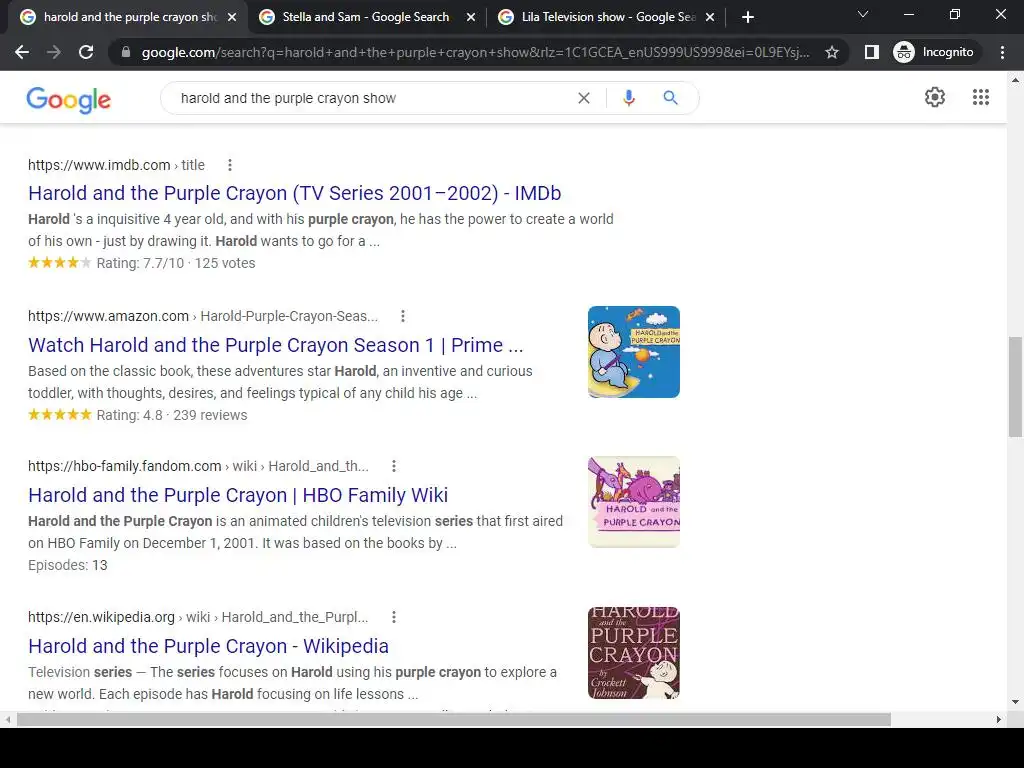
Task: Start voice search with microphone
Action: pyautogui.click(x=628, y=98)
